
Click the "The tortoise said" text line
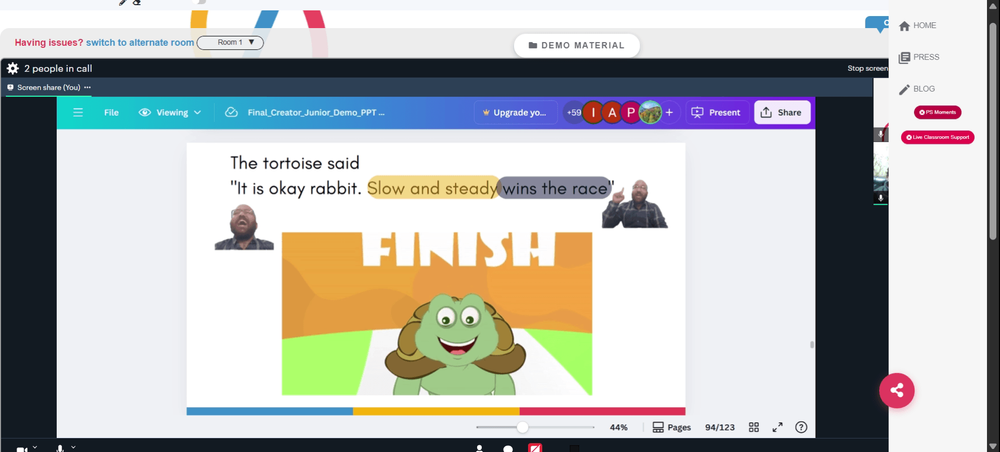[295, 163]
